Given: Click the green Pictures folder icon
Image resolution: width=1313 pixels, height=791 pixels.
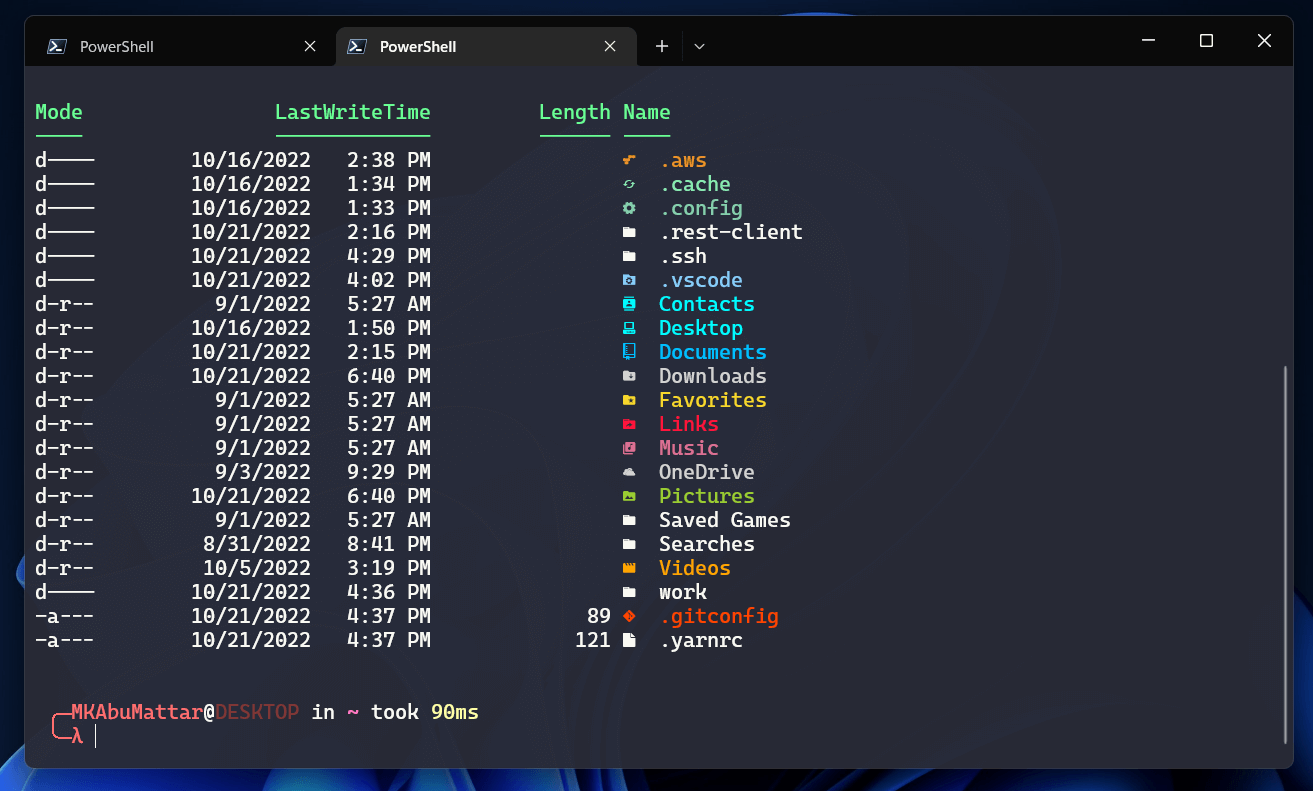Looking at the screenshot, I should [629, 496].
